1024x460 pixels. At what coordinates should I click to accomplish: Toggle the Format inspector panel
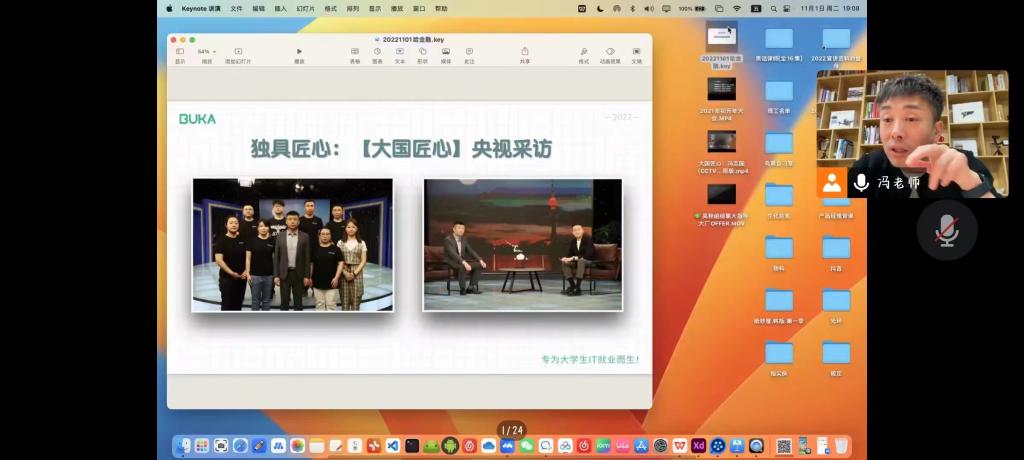click(x=583, y=51)
